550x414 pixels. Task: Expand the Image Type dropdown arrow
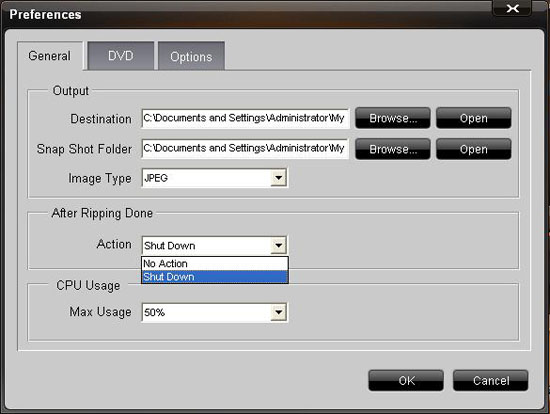tap(279, 178)
